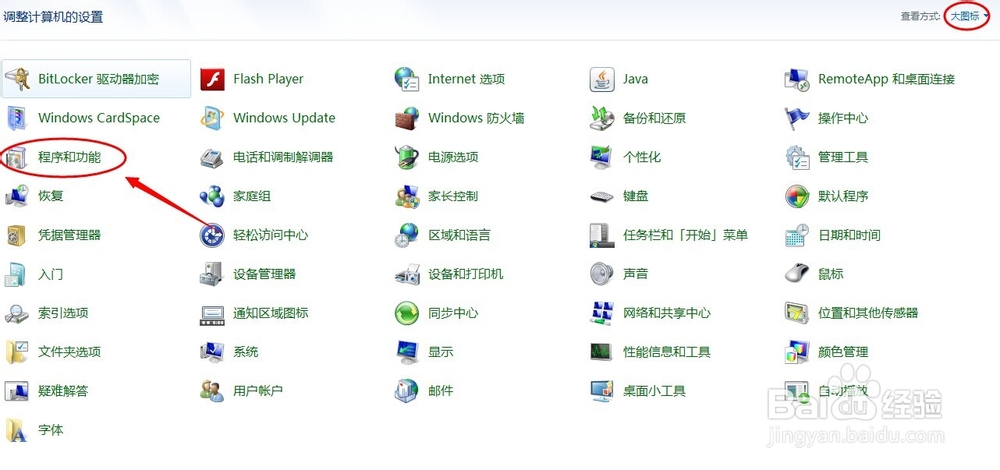
Task: Click the 文件夹选项 link
Action: pos(70,352)
